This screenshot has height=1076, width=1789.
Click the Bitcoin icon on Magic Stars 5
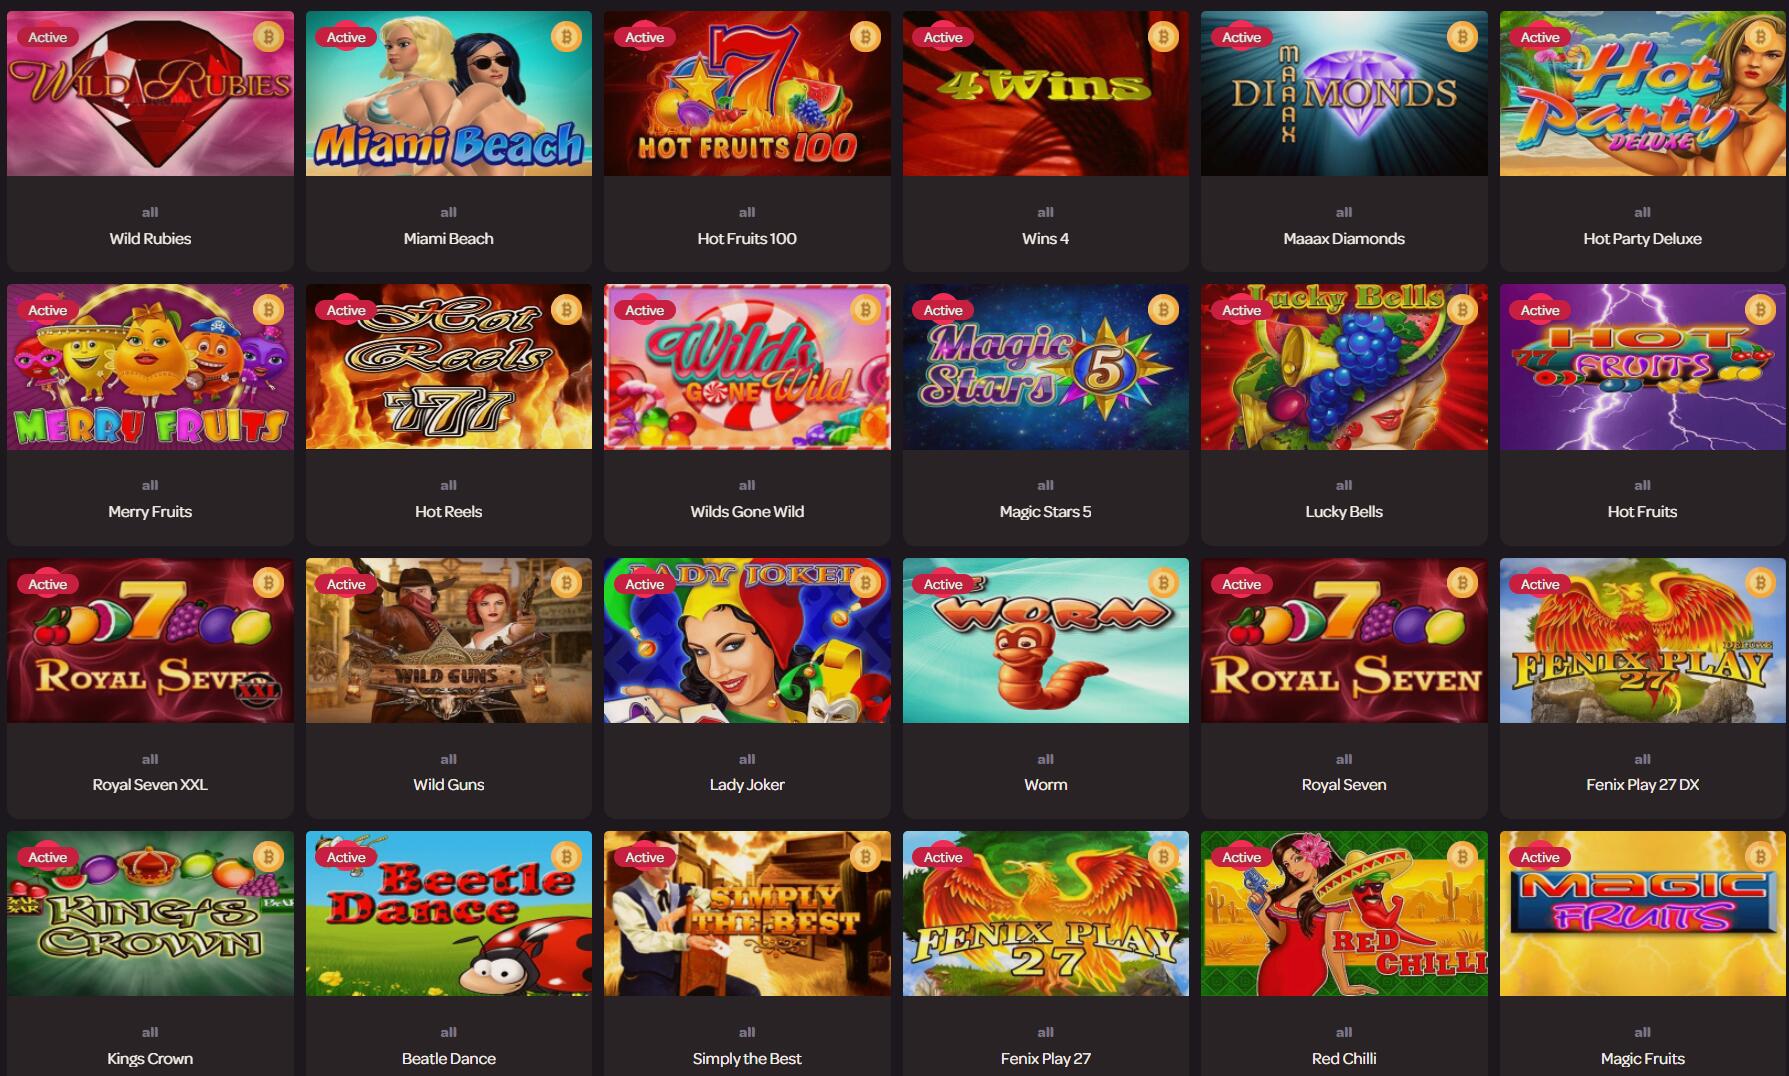click(x=1163, y=310)
